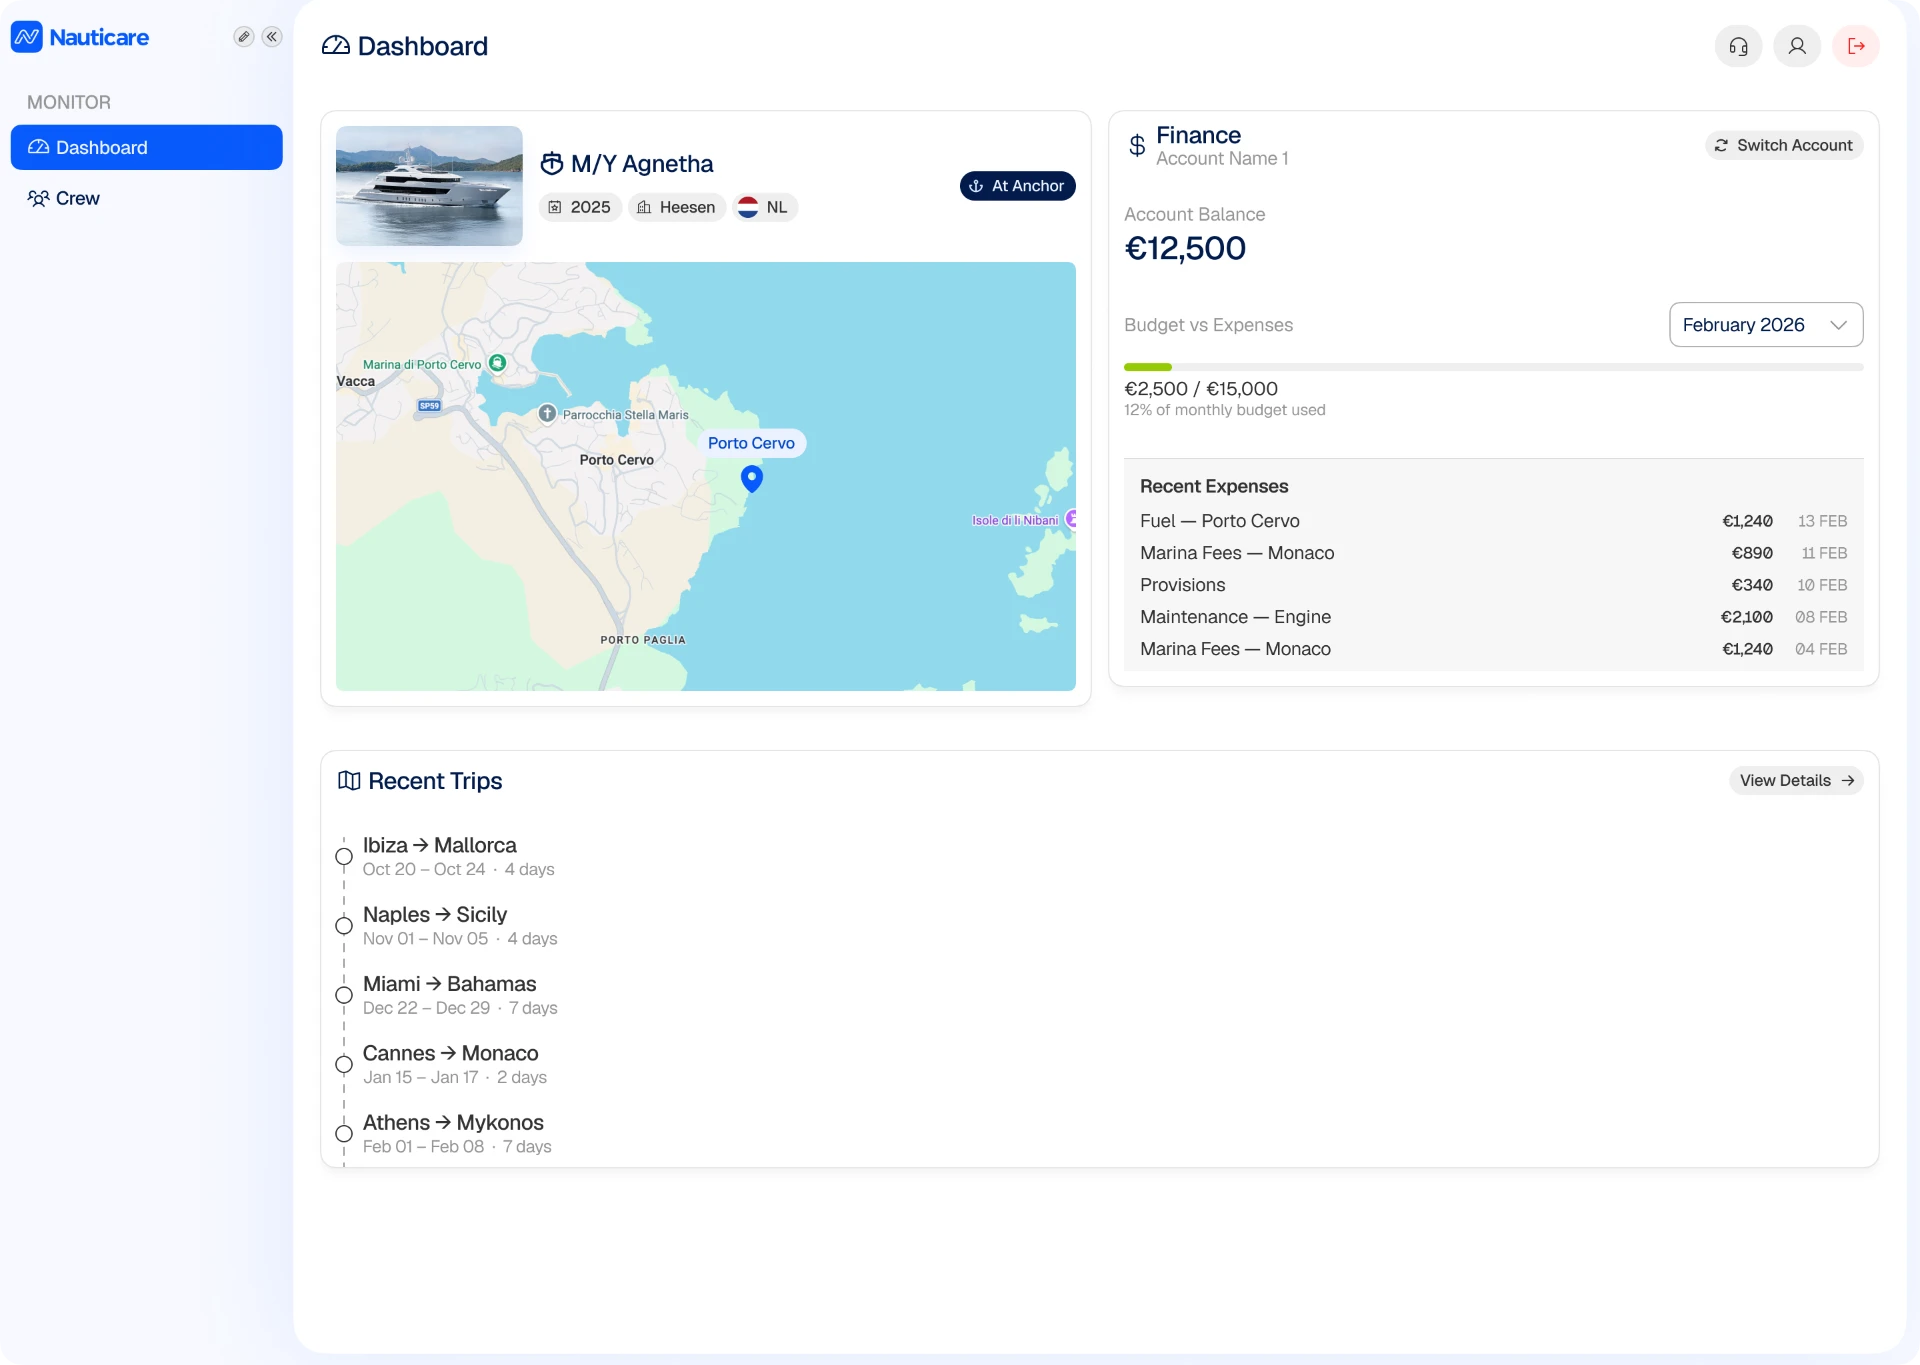Select the Cannes → Monaco trip

(x=455, y=1064)
